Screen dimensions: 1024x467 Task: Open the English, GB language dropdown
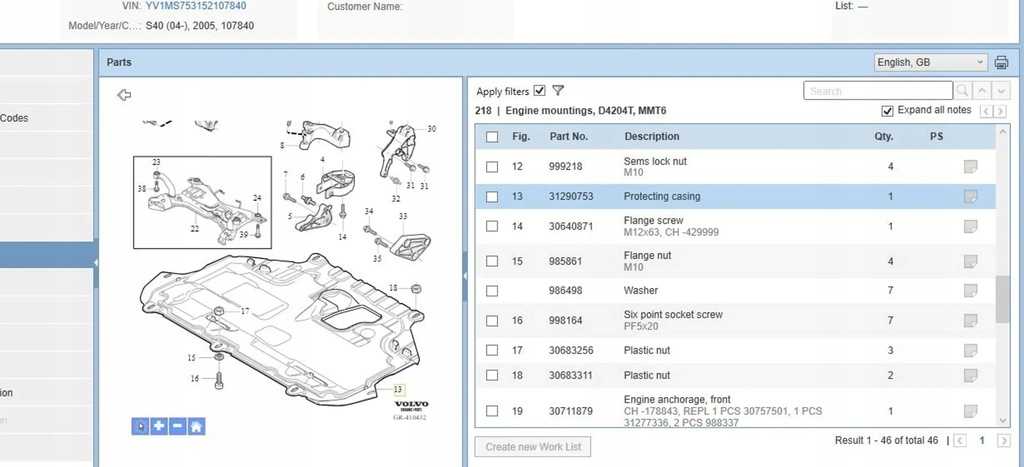pyautogui.click(x=930, y=63)
